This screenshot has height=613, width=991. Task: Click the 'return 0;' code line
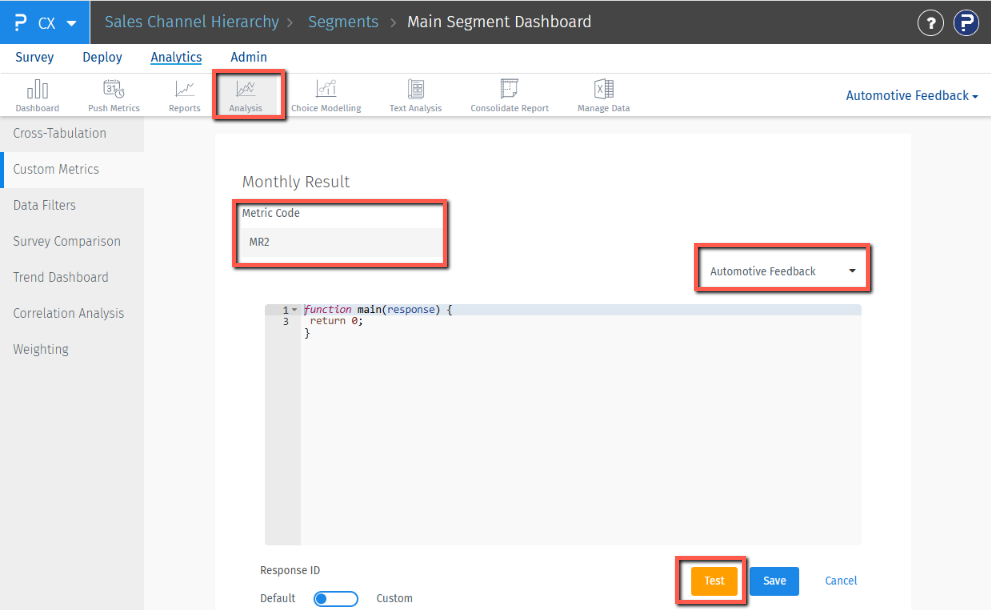336,321
